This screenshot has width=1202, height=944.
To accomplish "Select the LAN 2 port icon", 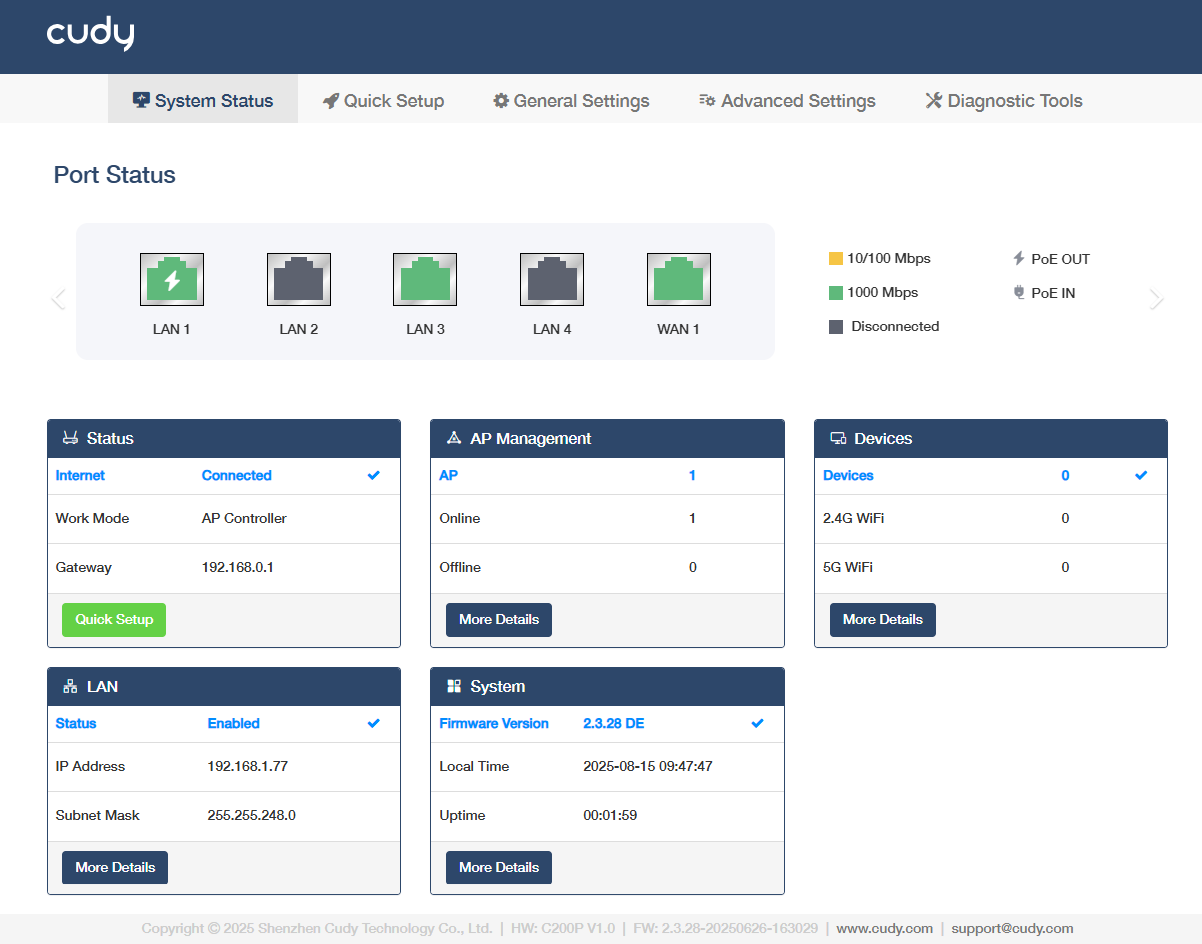I will tap(299, 279).
